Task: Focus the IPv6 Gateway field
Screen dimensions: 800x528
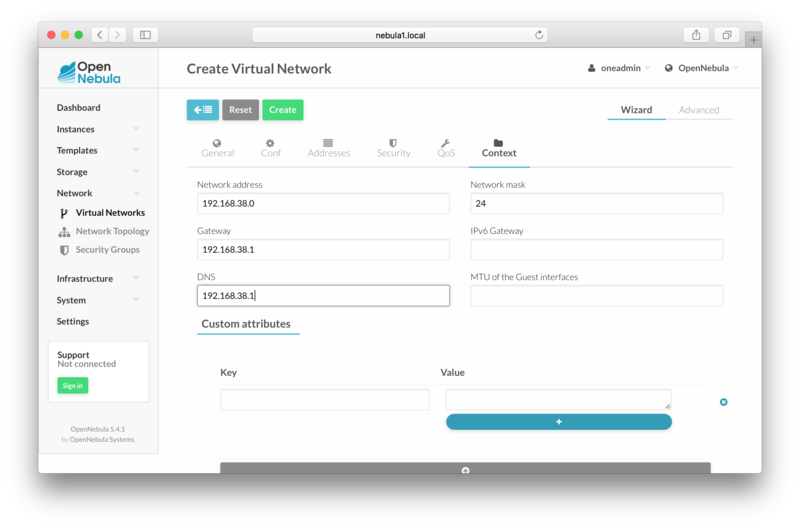Action: [x=596, y=249]
